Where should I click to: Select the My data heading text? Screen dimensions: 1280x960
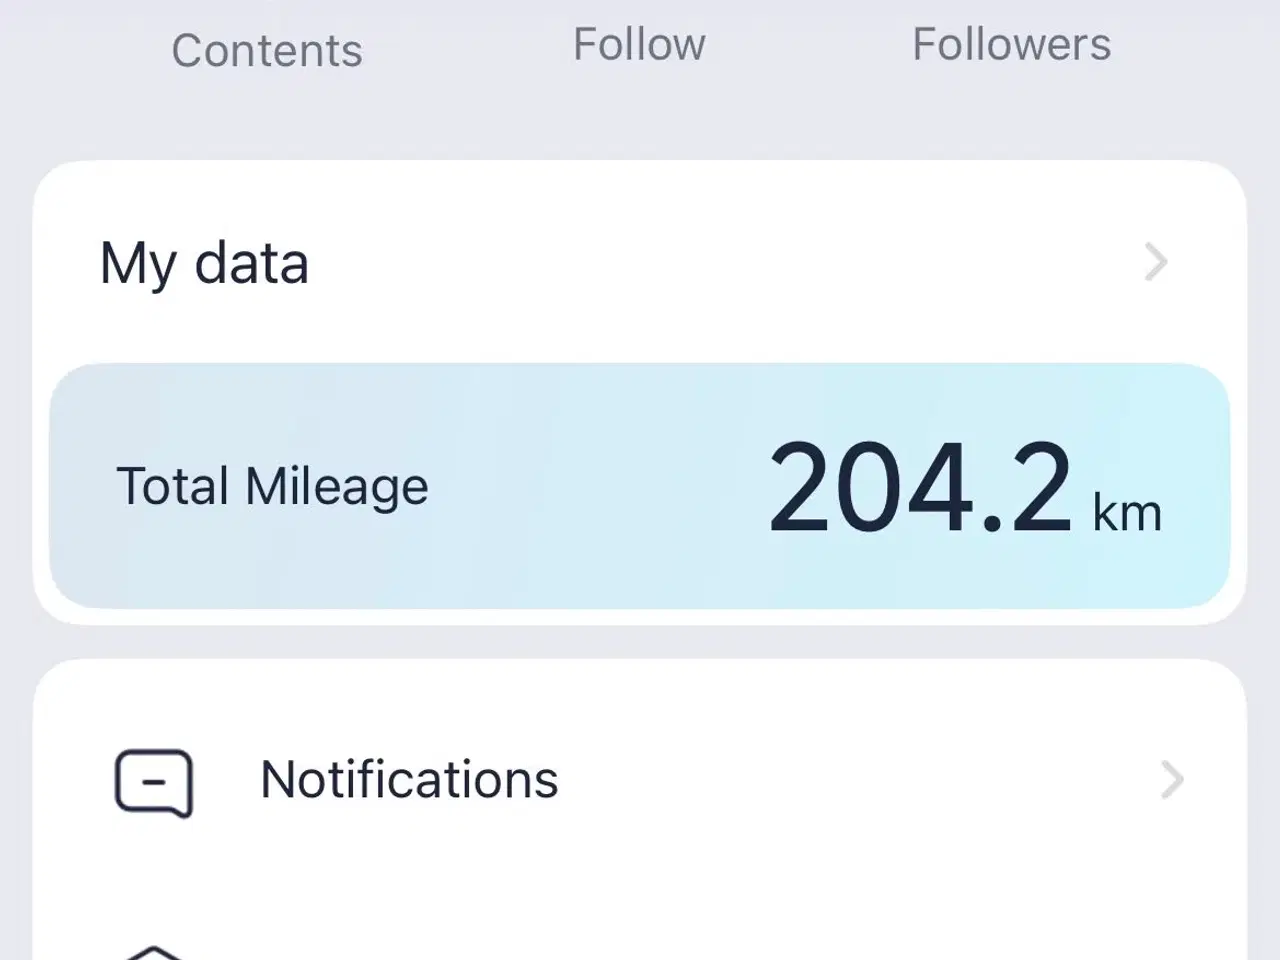pyautogui.click(x=204, y=264)
